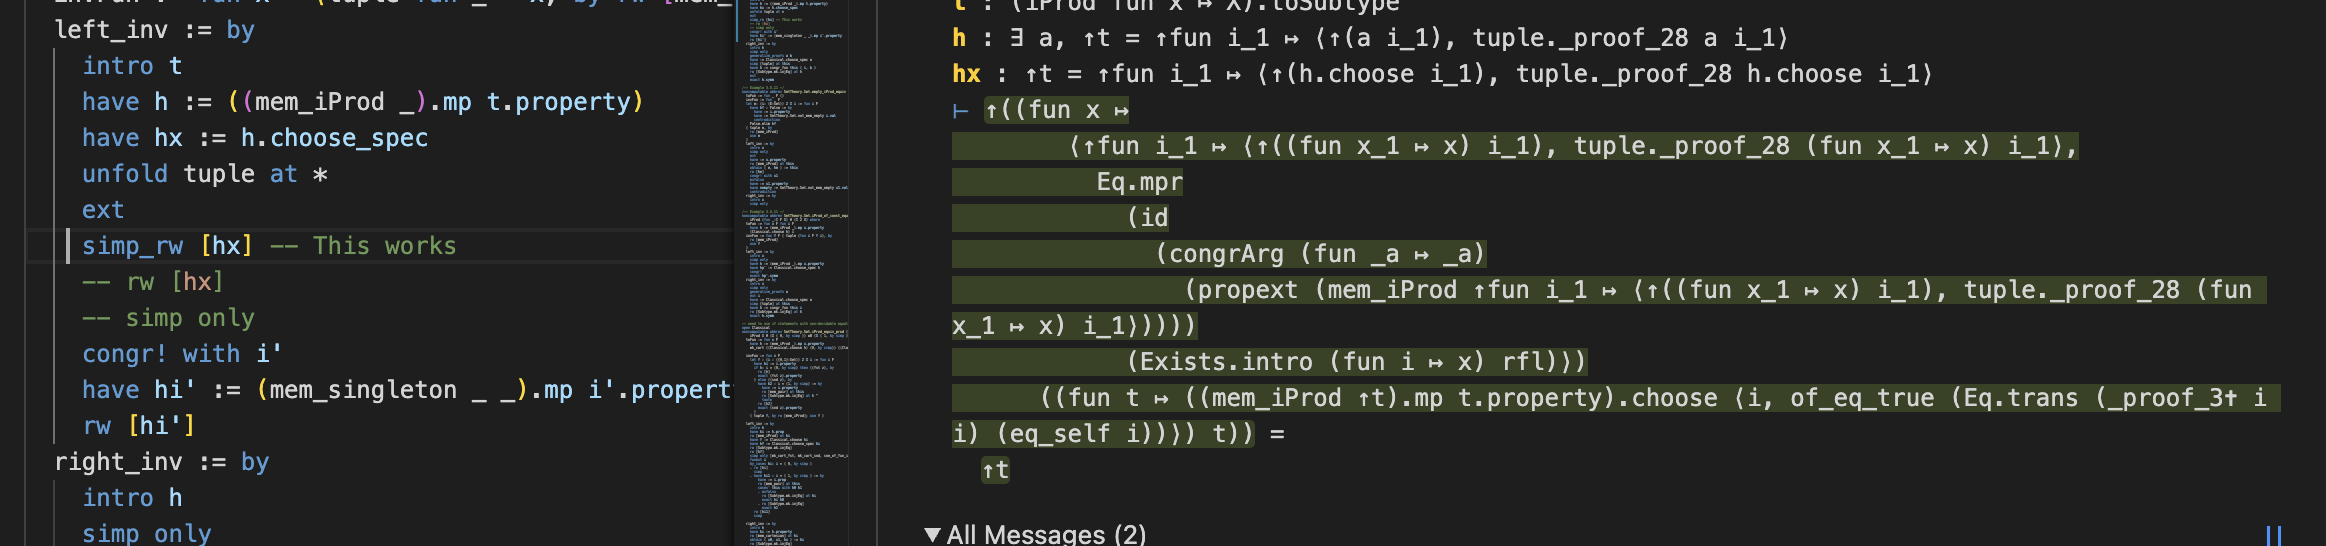
Task: Click the commented-out '-- rw [hx]' line
Action: click(152, 282)
